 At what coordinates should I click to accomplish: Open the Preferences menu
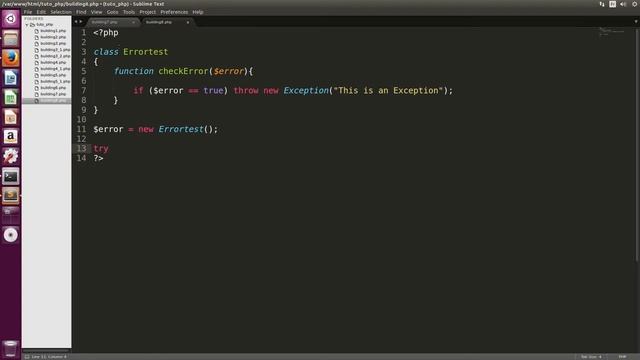click(174, 12)
